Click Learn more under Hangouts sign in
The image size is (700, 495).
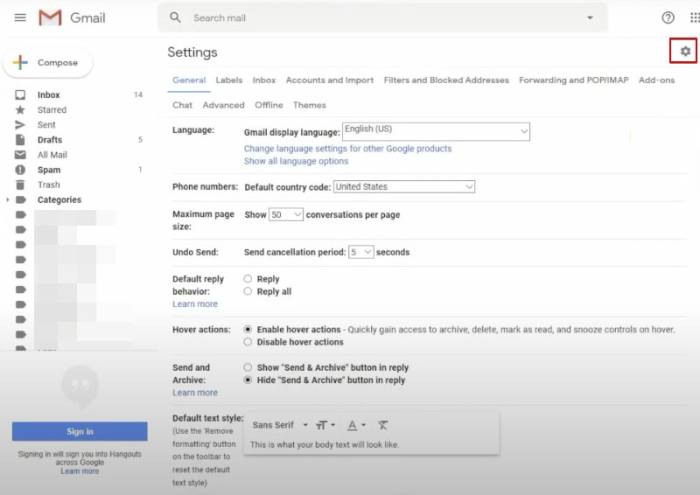(79, 471)
